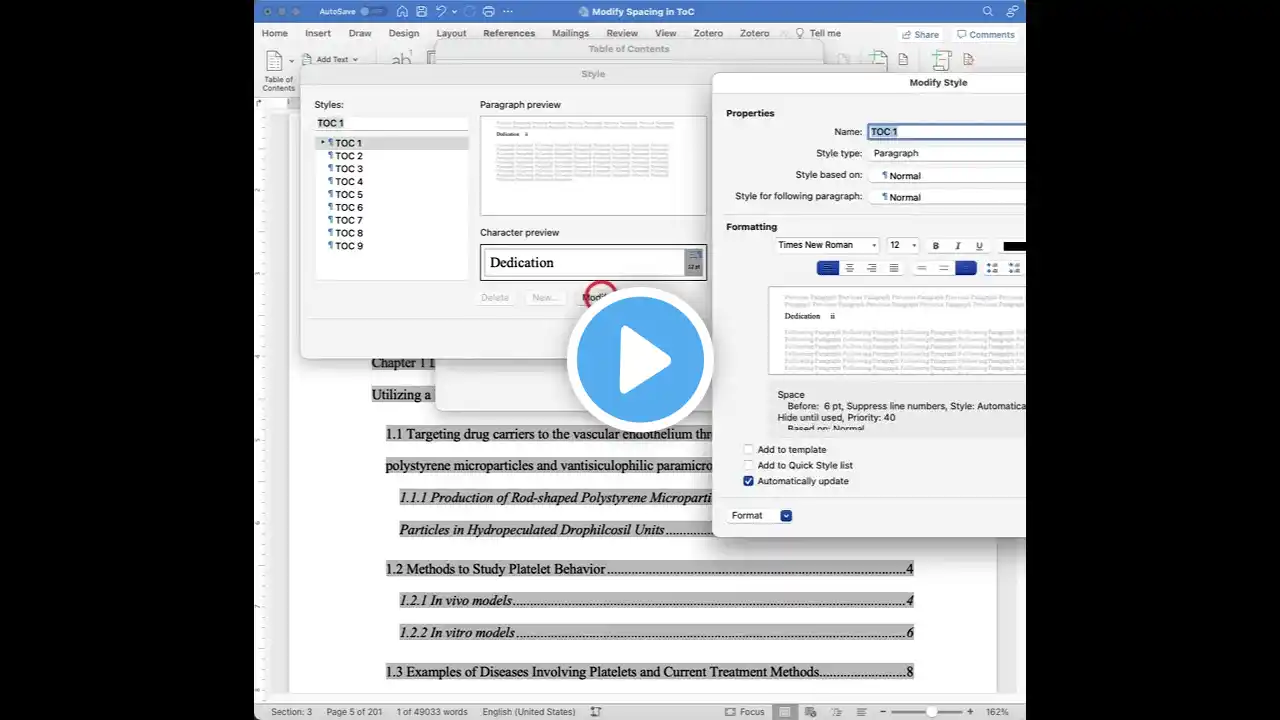The height and width of the screenshot is (720, 1280).
Task: Open the Undo history dropdown arrow
Action: pos(454,11)
